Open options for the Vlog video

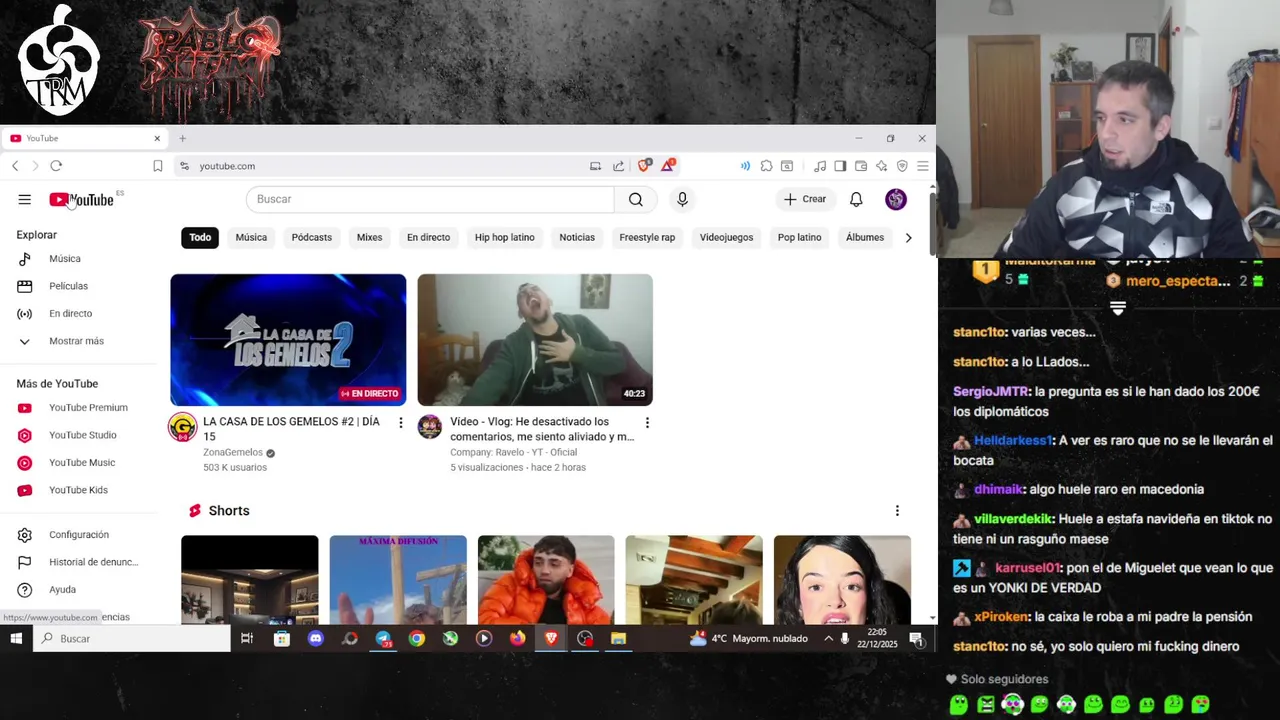click(647, 423)
